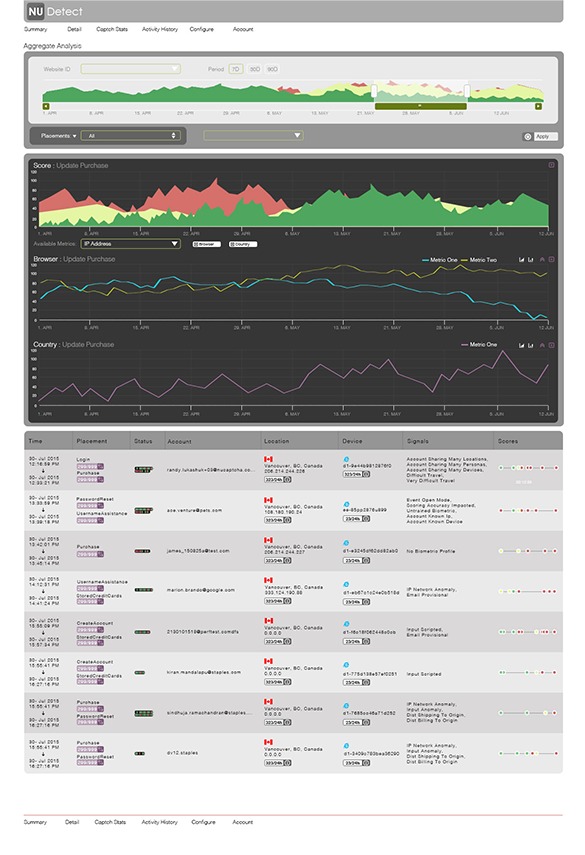Go to Captch Stats in top navigation
Image resolution: width=585 pixels, height=855 pixels.
[112, 29]
